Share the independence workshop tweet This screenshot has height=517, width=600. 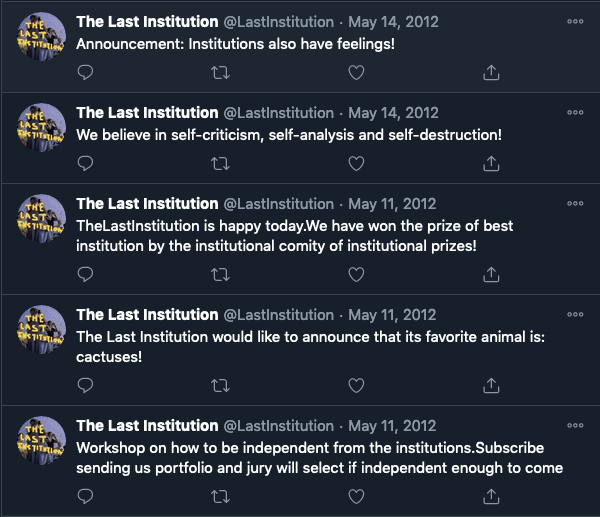click(491, 495)
